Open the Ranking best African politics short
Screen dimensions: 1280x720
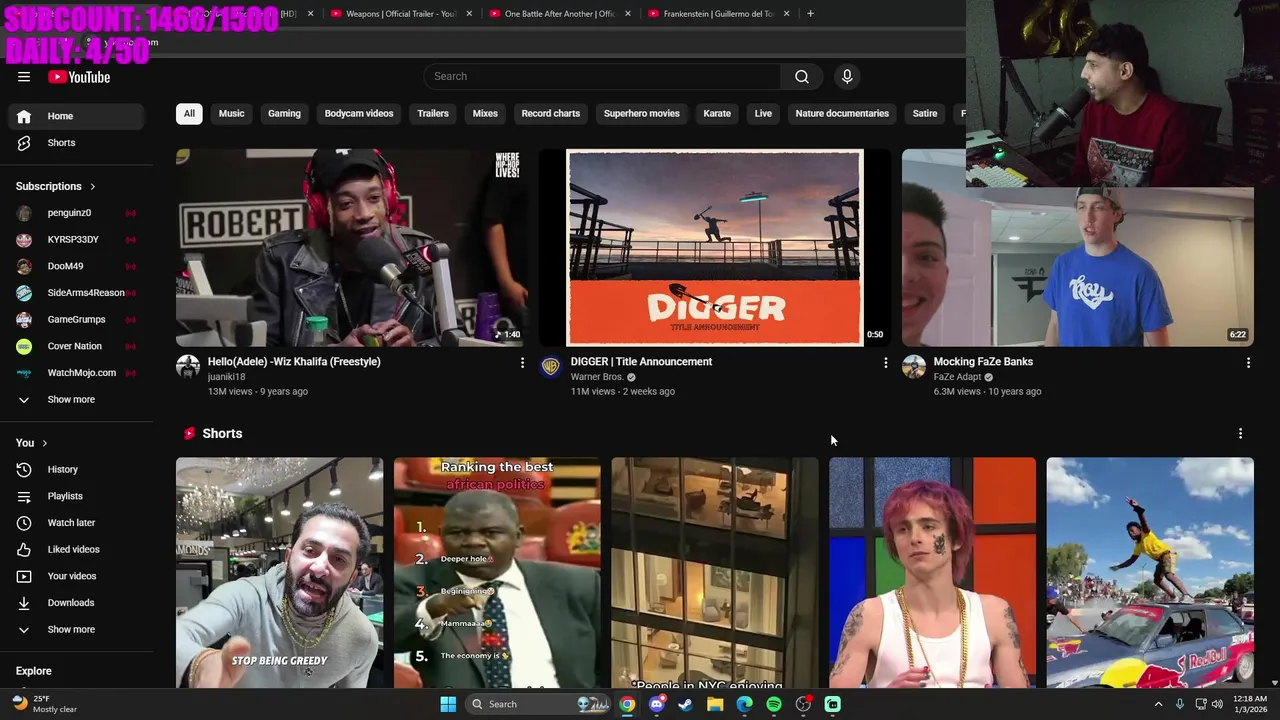click(x=497, y=573)
